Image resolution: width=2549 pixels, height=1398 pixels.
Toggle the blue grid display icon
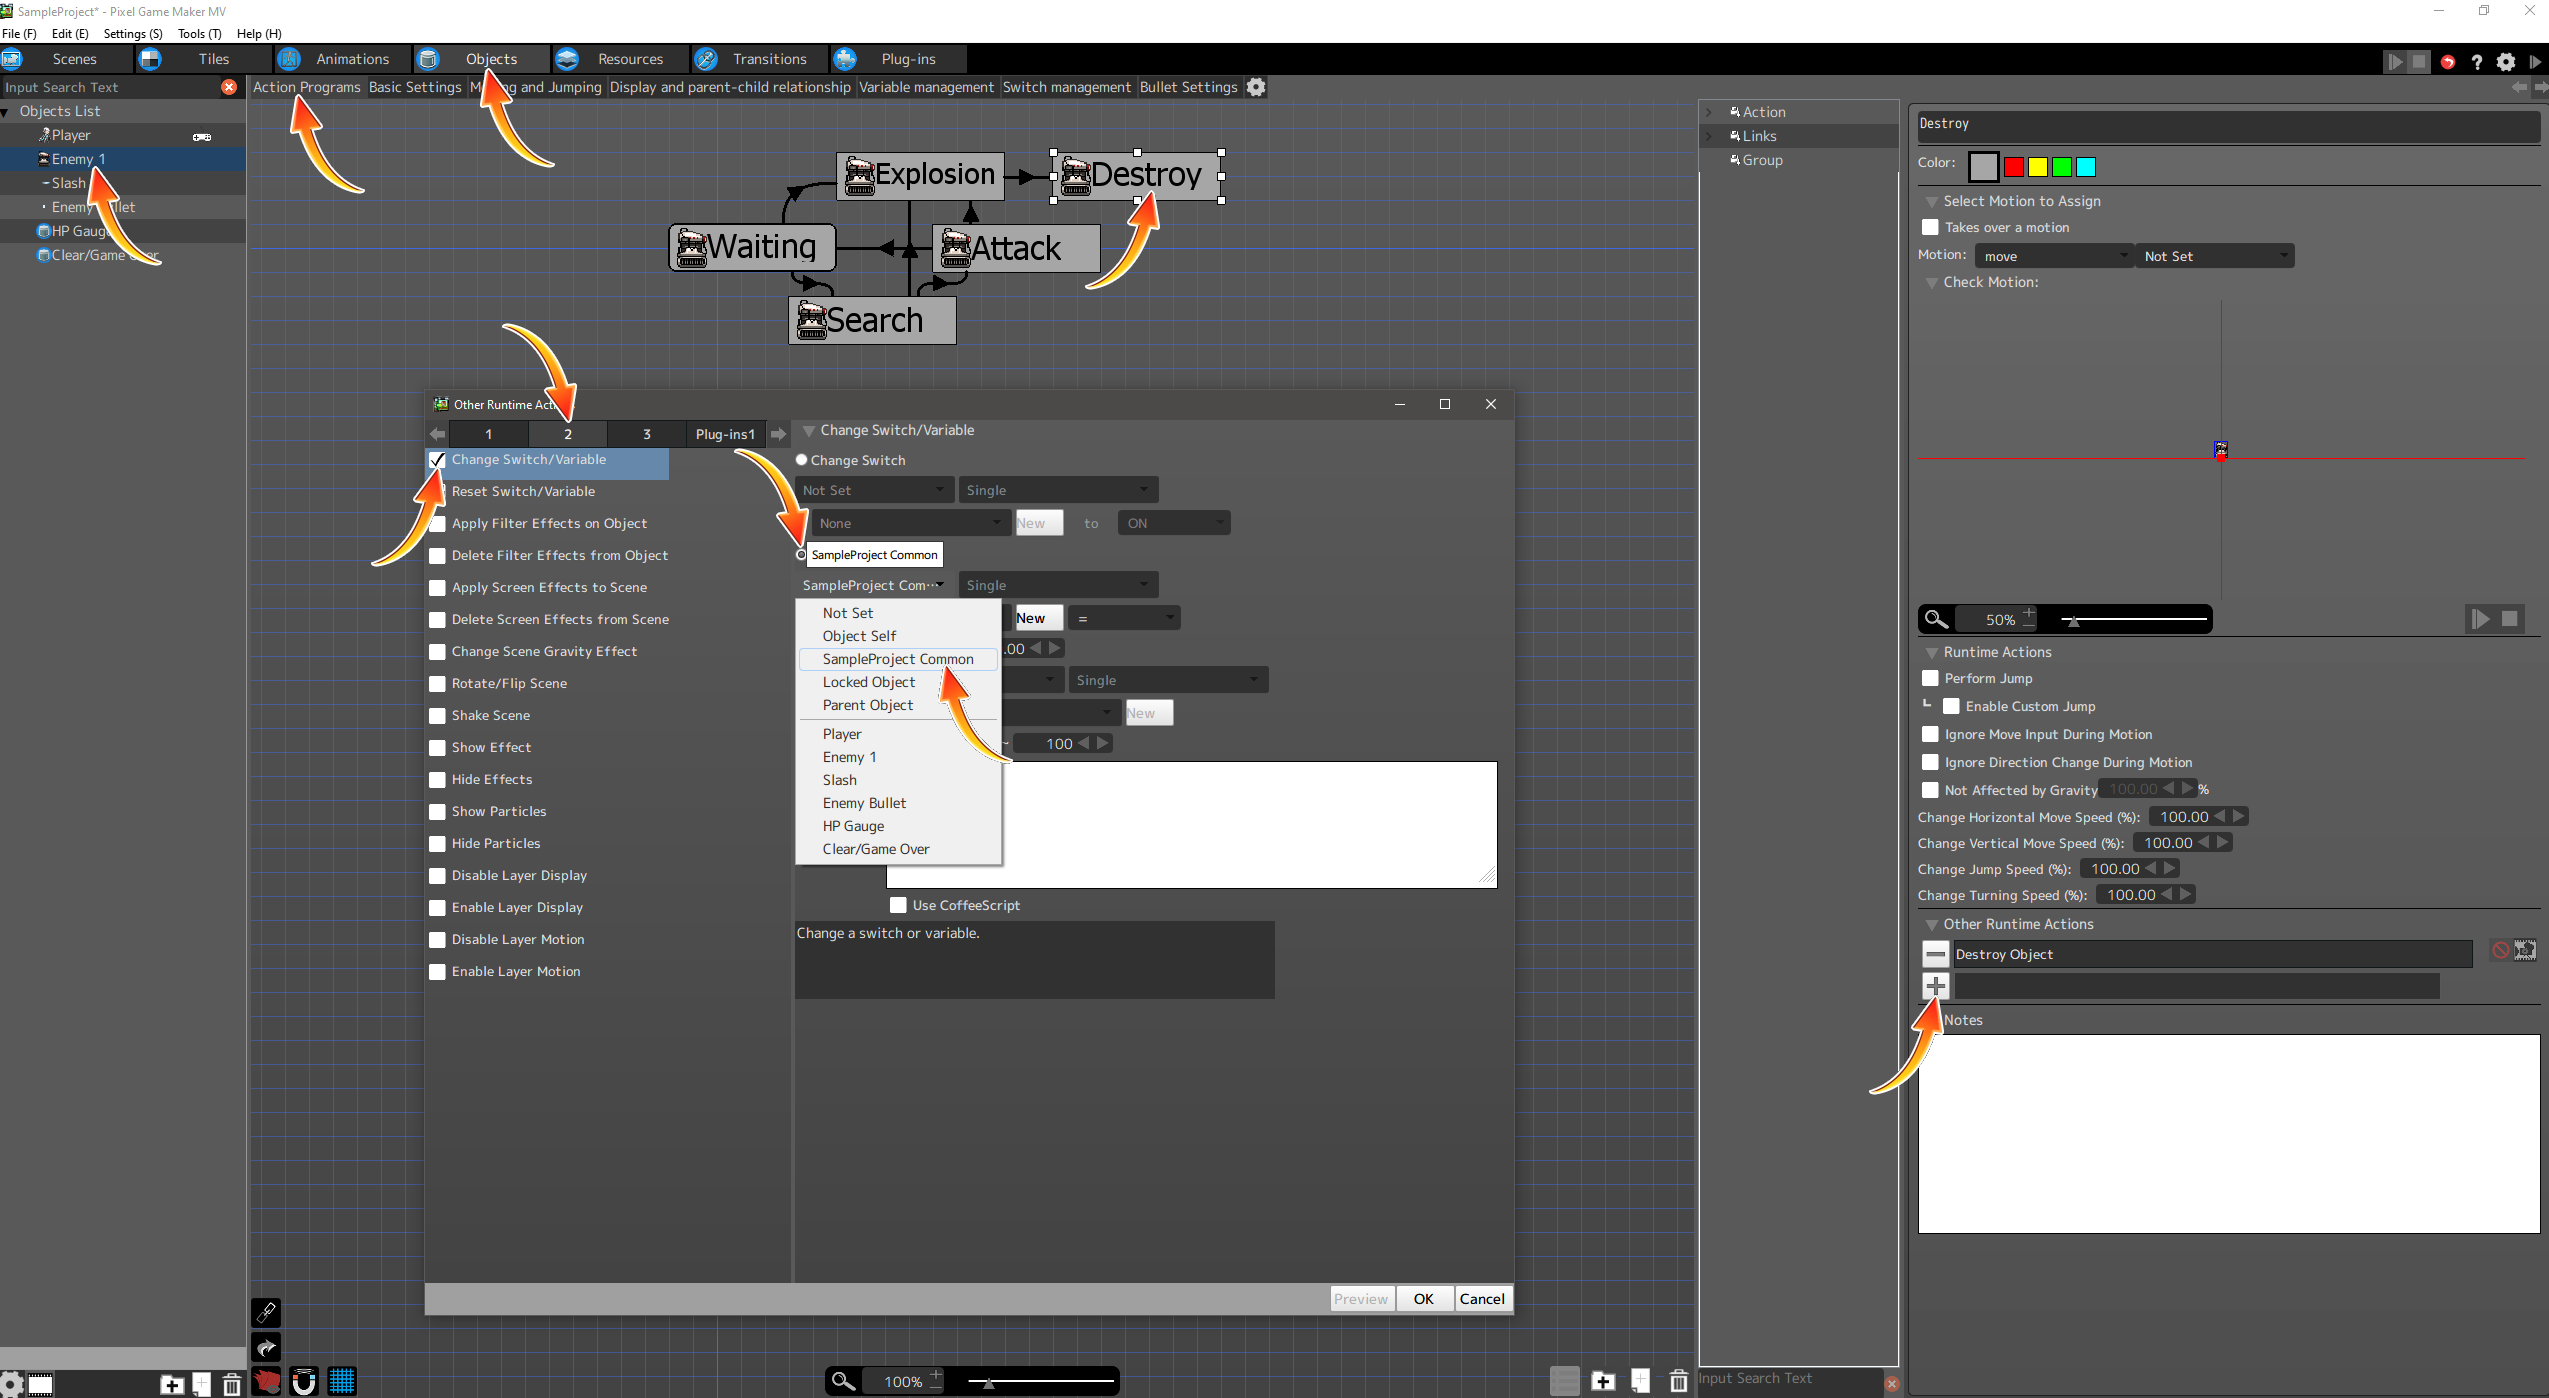(342, 1381)
